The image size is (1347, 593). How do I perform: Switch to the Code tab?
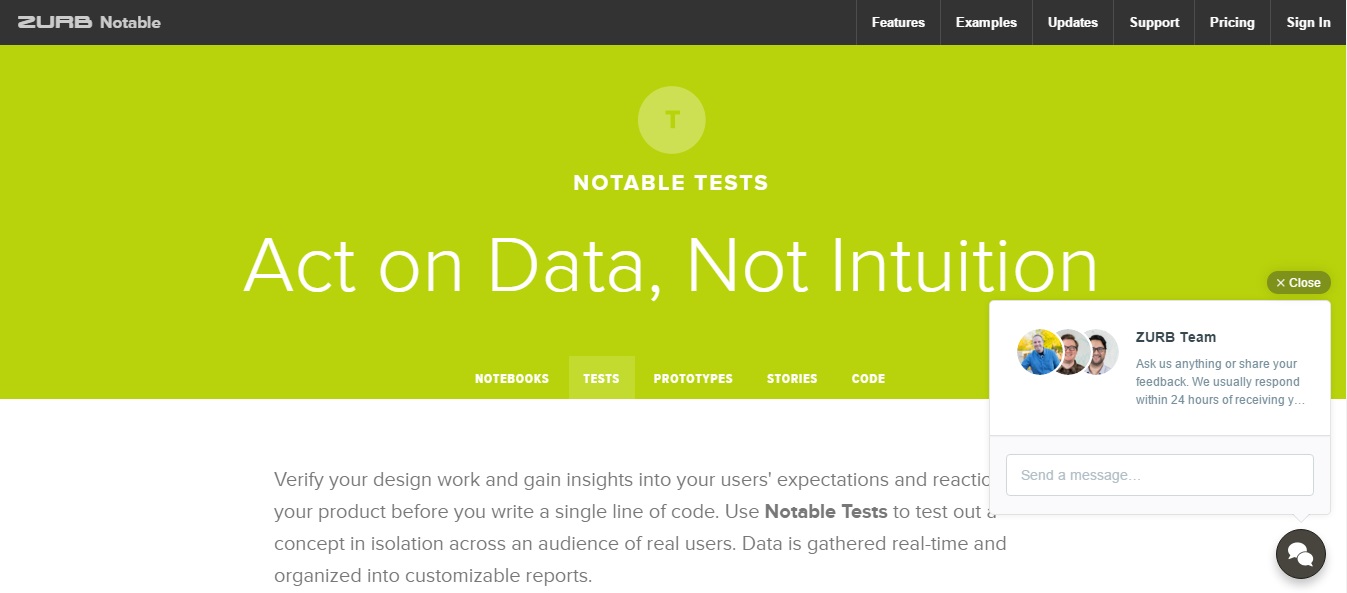pos(868,379)
